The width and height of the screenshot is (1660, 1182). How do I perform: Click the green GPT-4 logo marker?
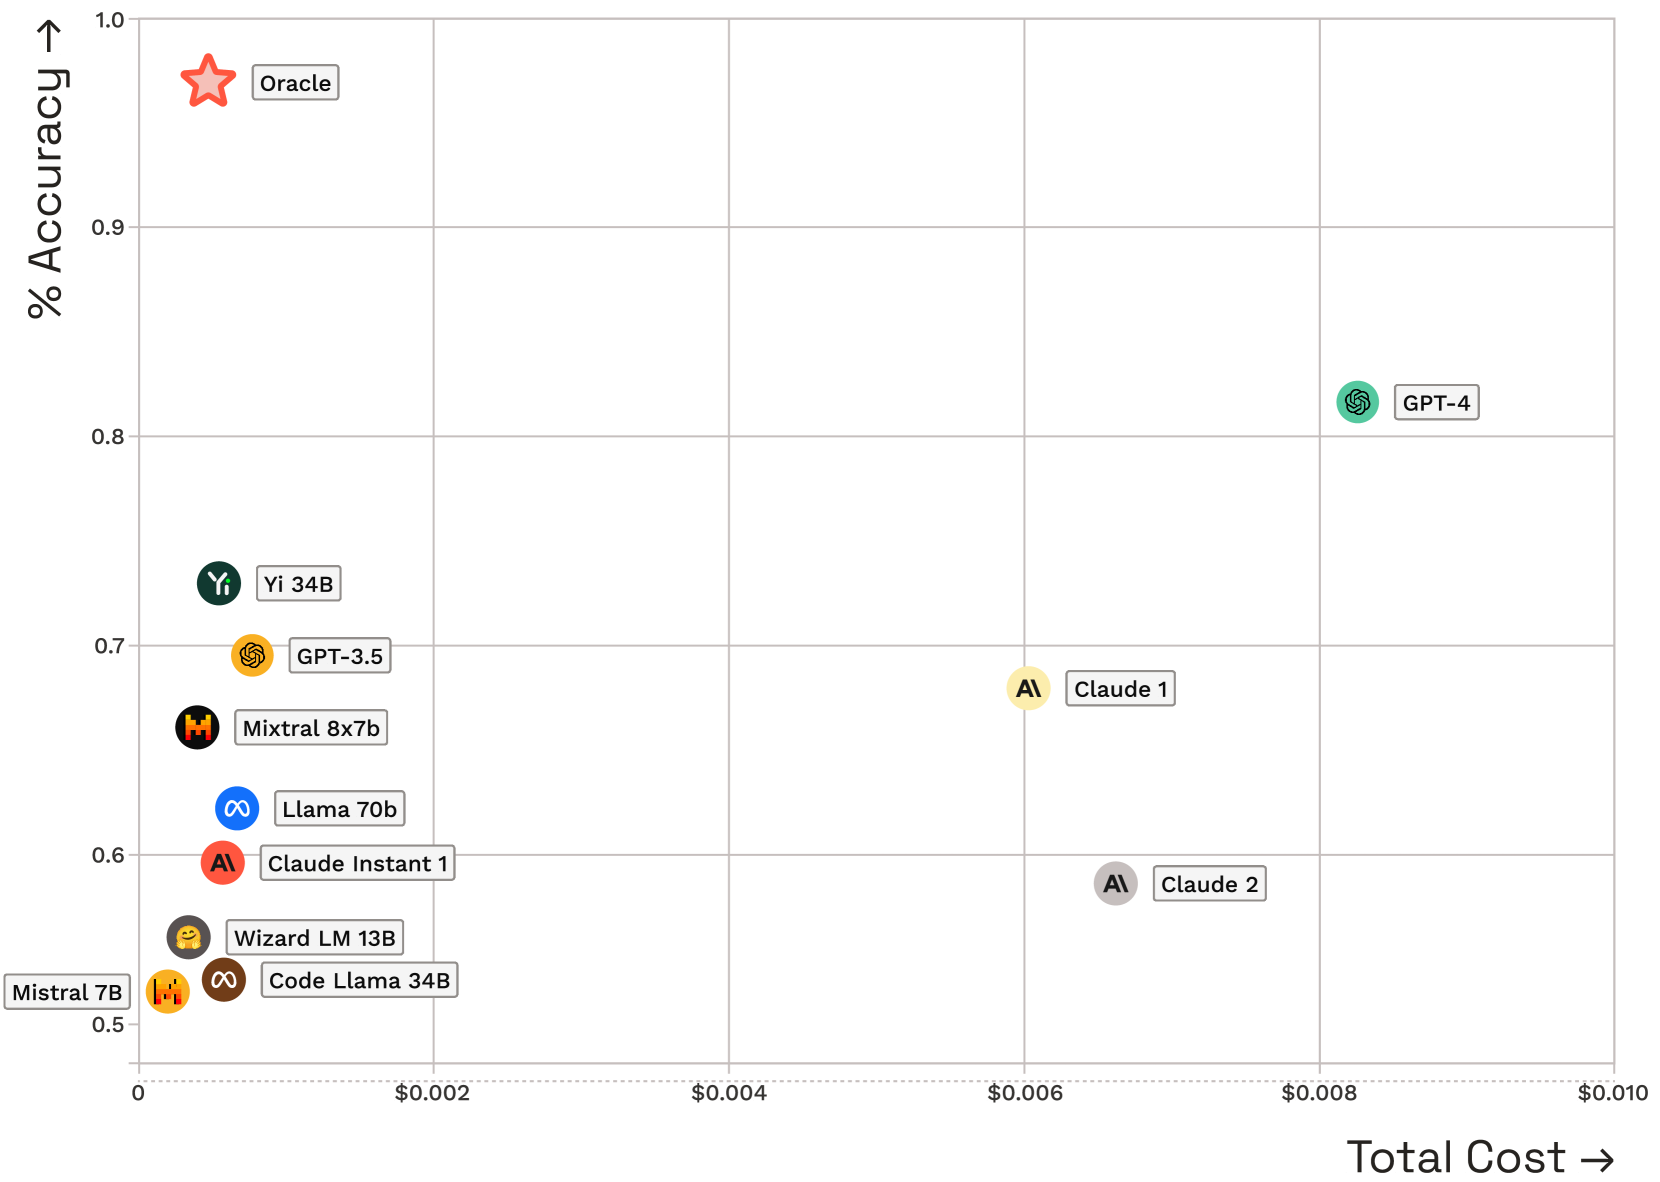1357,402
